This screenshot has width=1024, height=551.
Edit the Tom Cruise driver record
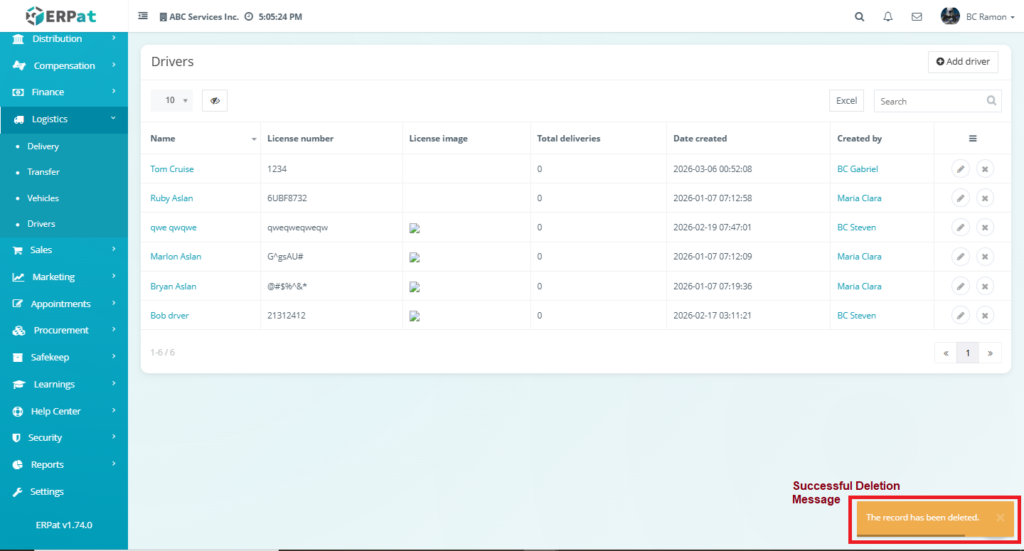click(x=960, y=169)
